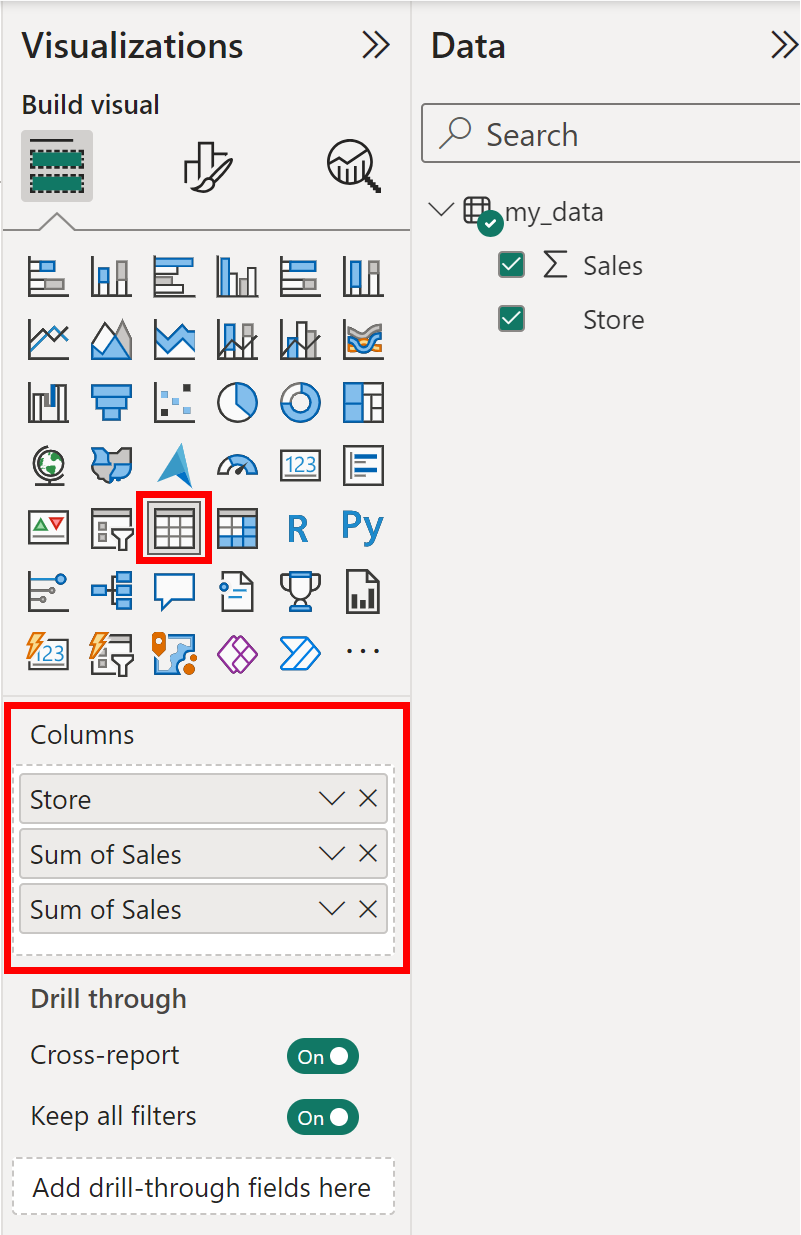The image size is (801, 1235).
Task: Choose the Line chart visual
Action: tap(48, 340)
